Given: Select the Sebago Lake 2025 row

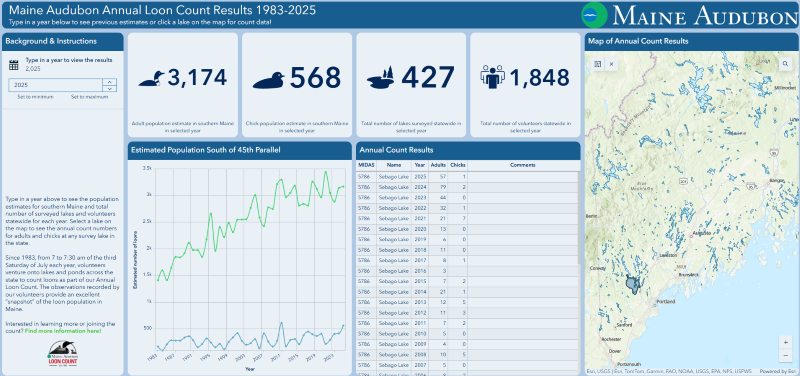Looking at the screenshot, I should (466, 177).
